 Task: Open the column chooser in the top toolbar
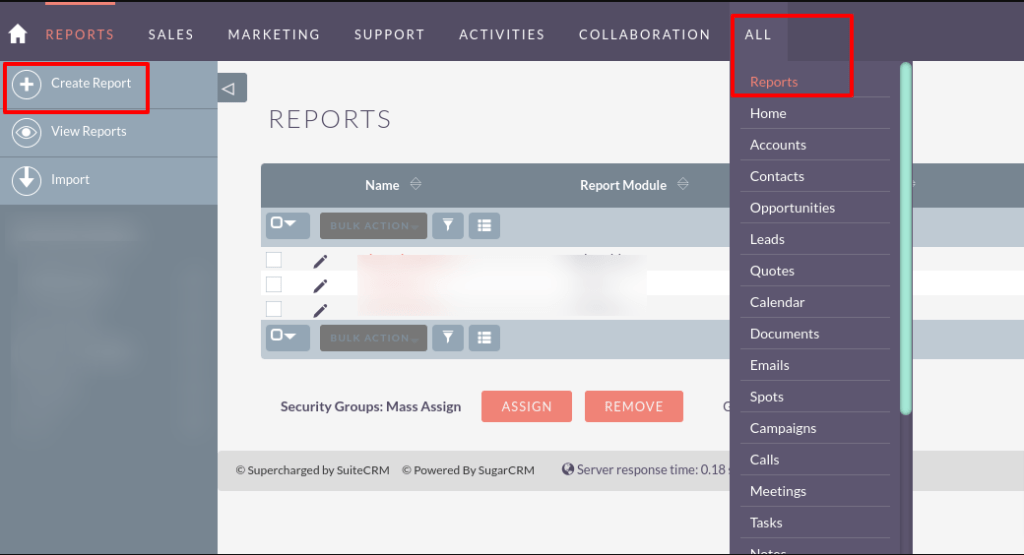[484, 225]
